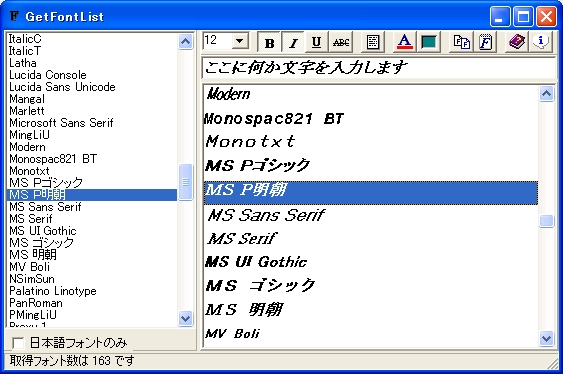Viewport: 563px width, 374px height.
Task: Click the copy font name icon
Action: pyautogui.click(x=461, y=43)
